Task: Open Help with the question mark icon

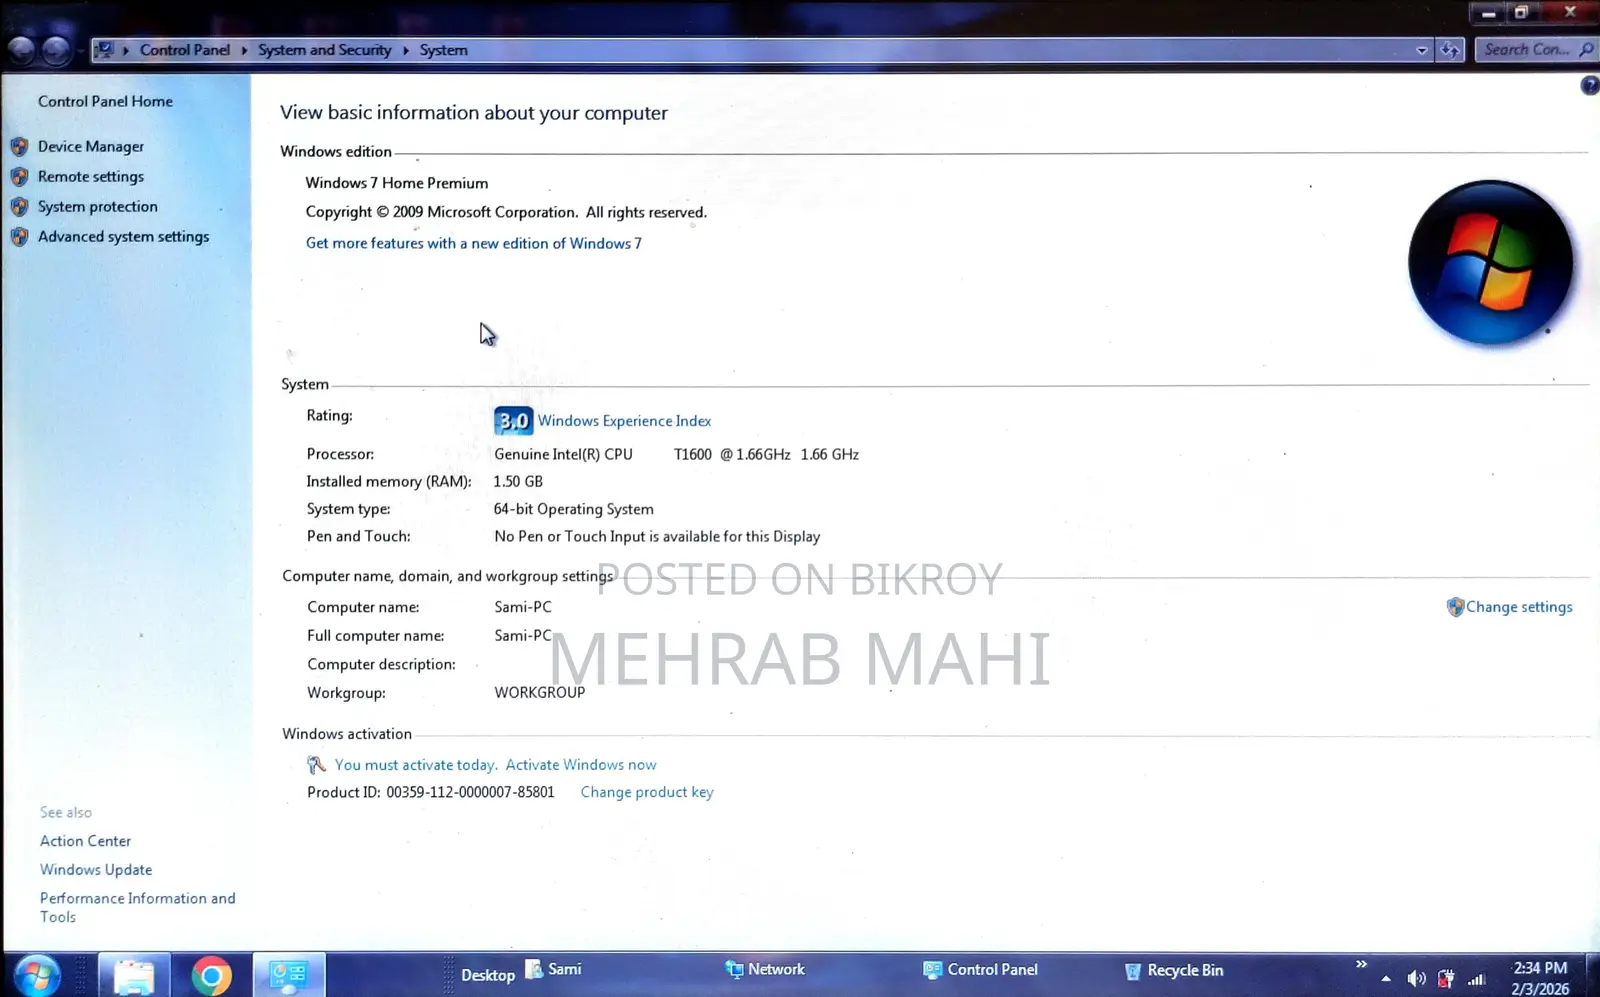Action: pyautogui.click(x=1590, y=86)
